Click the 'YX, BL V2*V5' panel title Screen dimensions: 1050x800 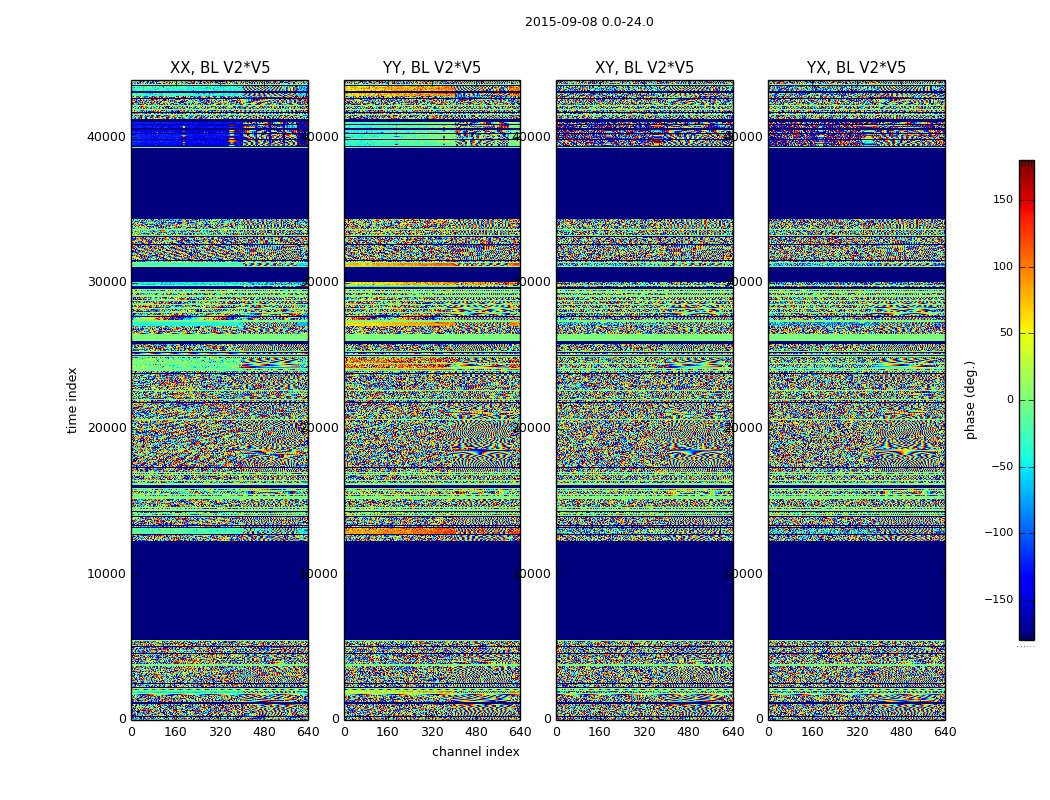point(856,68)
